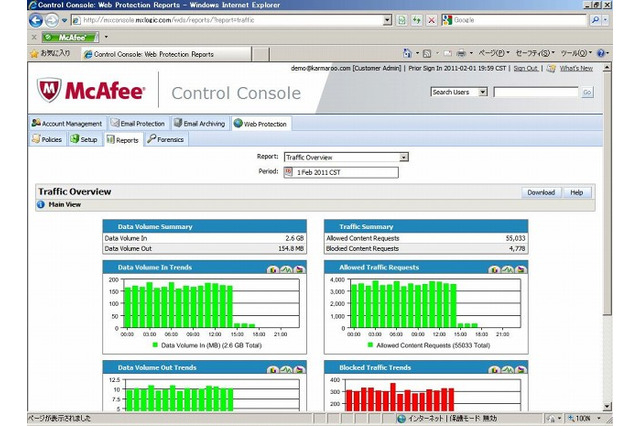Click the Blocked Content Requests value 4,778

(x=517, y=248)
